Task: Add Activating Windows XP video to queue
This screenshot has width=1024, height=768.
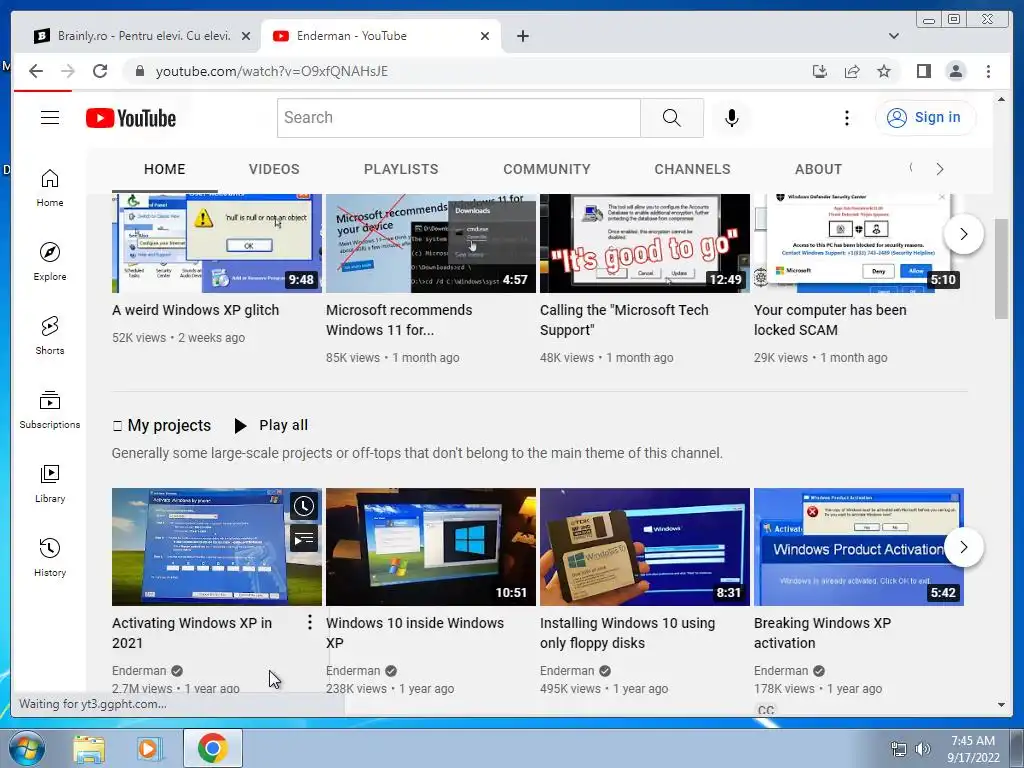Action: coord(304,539)
